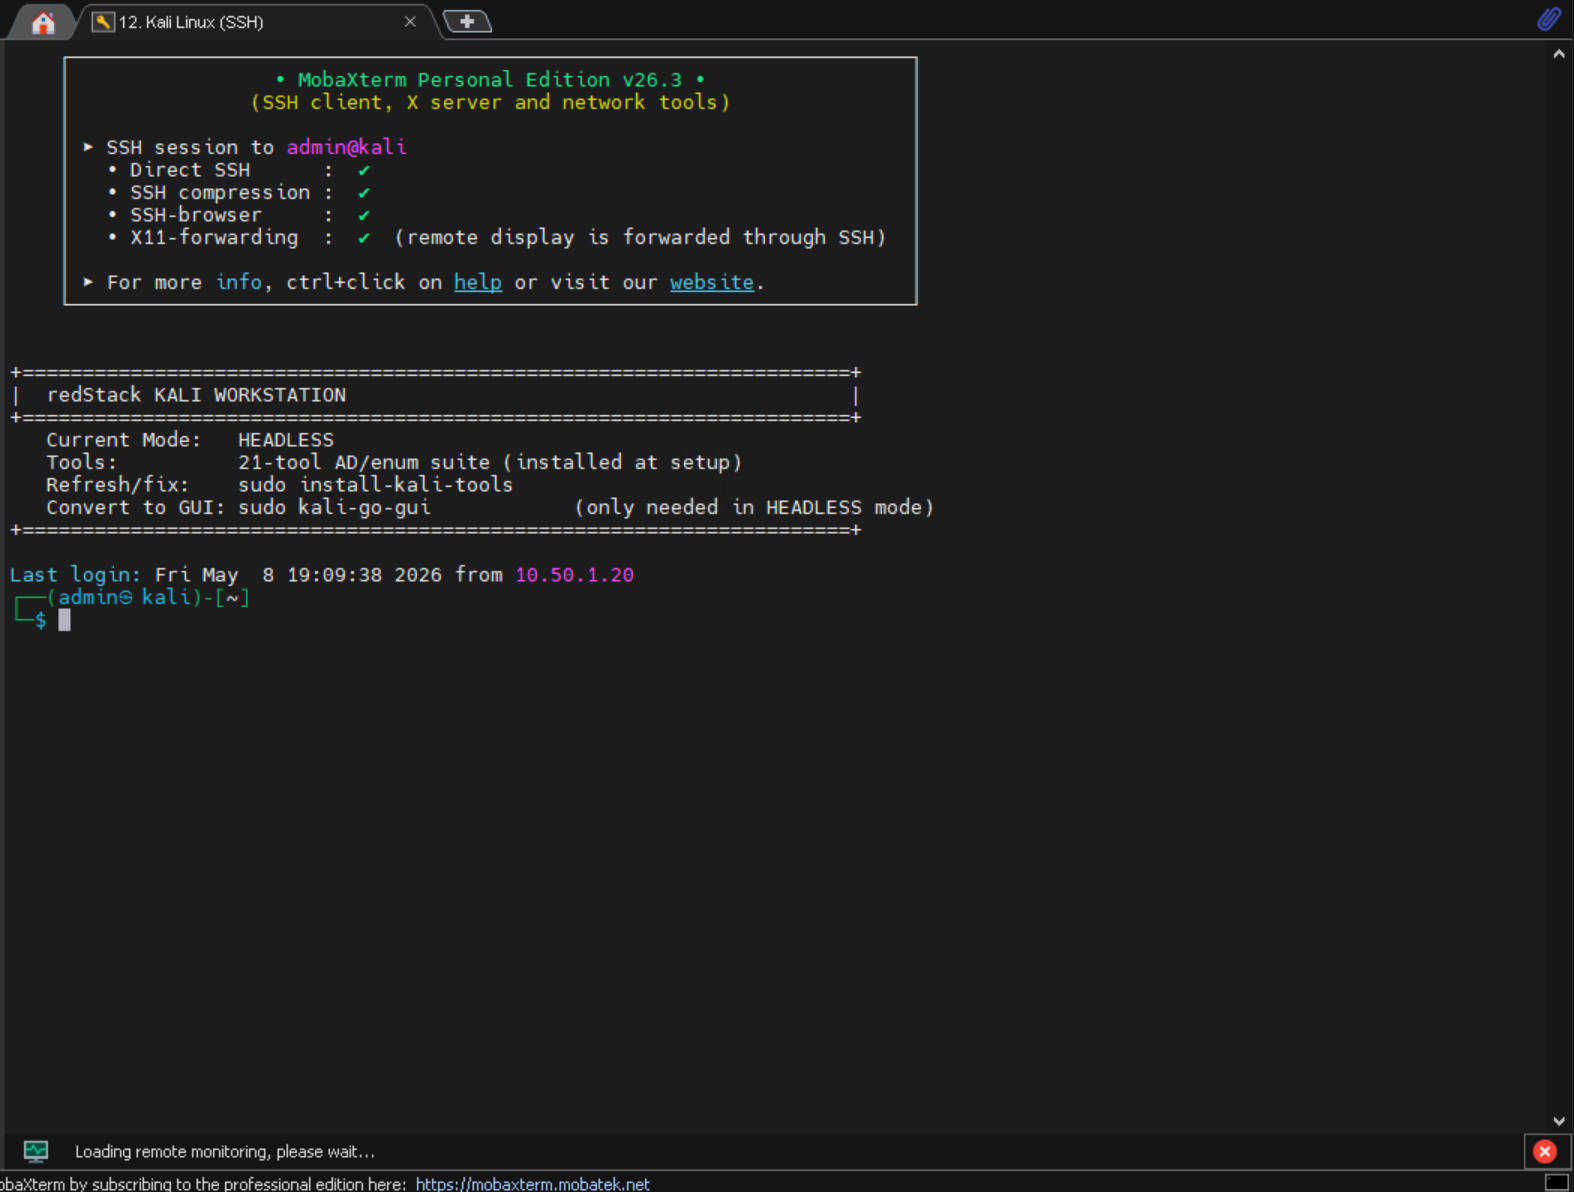The image size is (1574, 1192).
Task: Click the SSH compression line label
Action: pos(220,192)
